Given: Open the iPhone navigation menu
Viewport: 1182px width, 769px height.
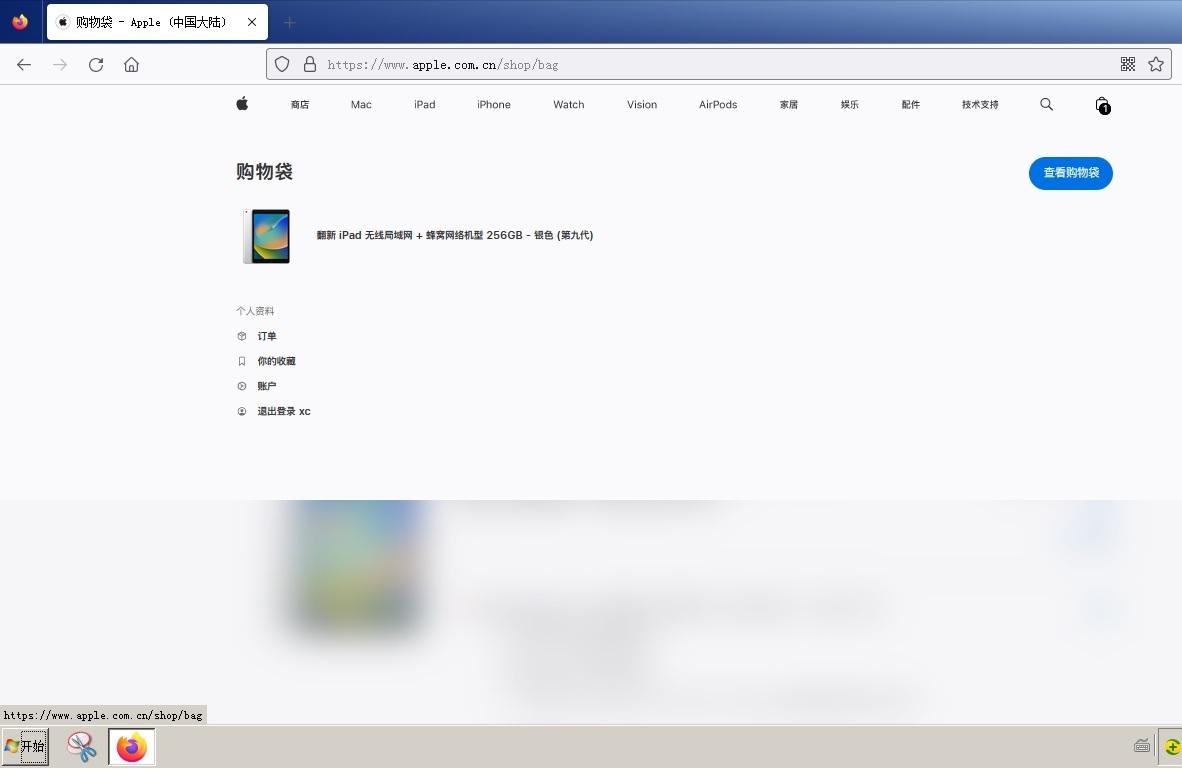Looking at the screenshot, I should pyautogui.click(x=494, y=105).
